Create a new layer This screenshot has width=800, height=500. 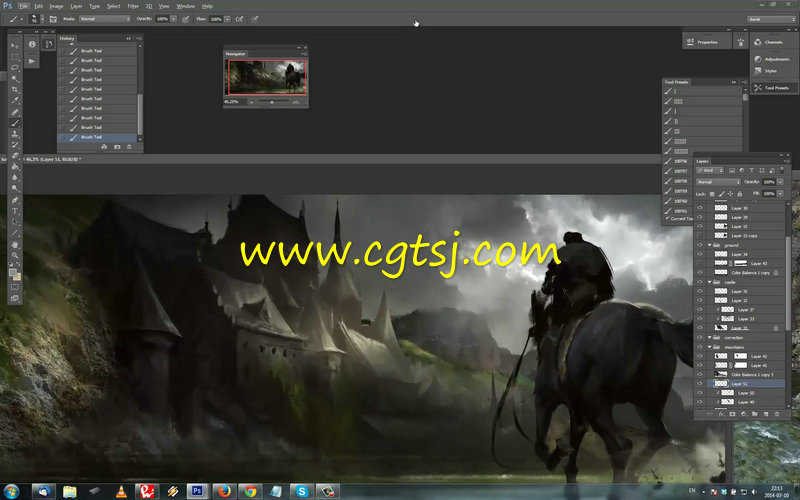point(765,414)
